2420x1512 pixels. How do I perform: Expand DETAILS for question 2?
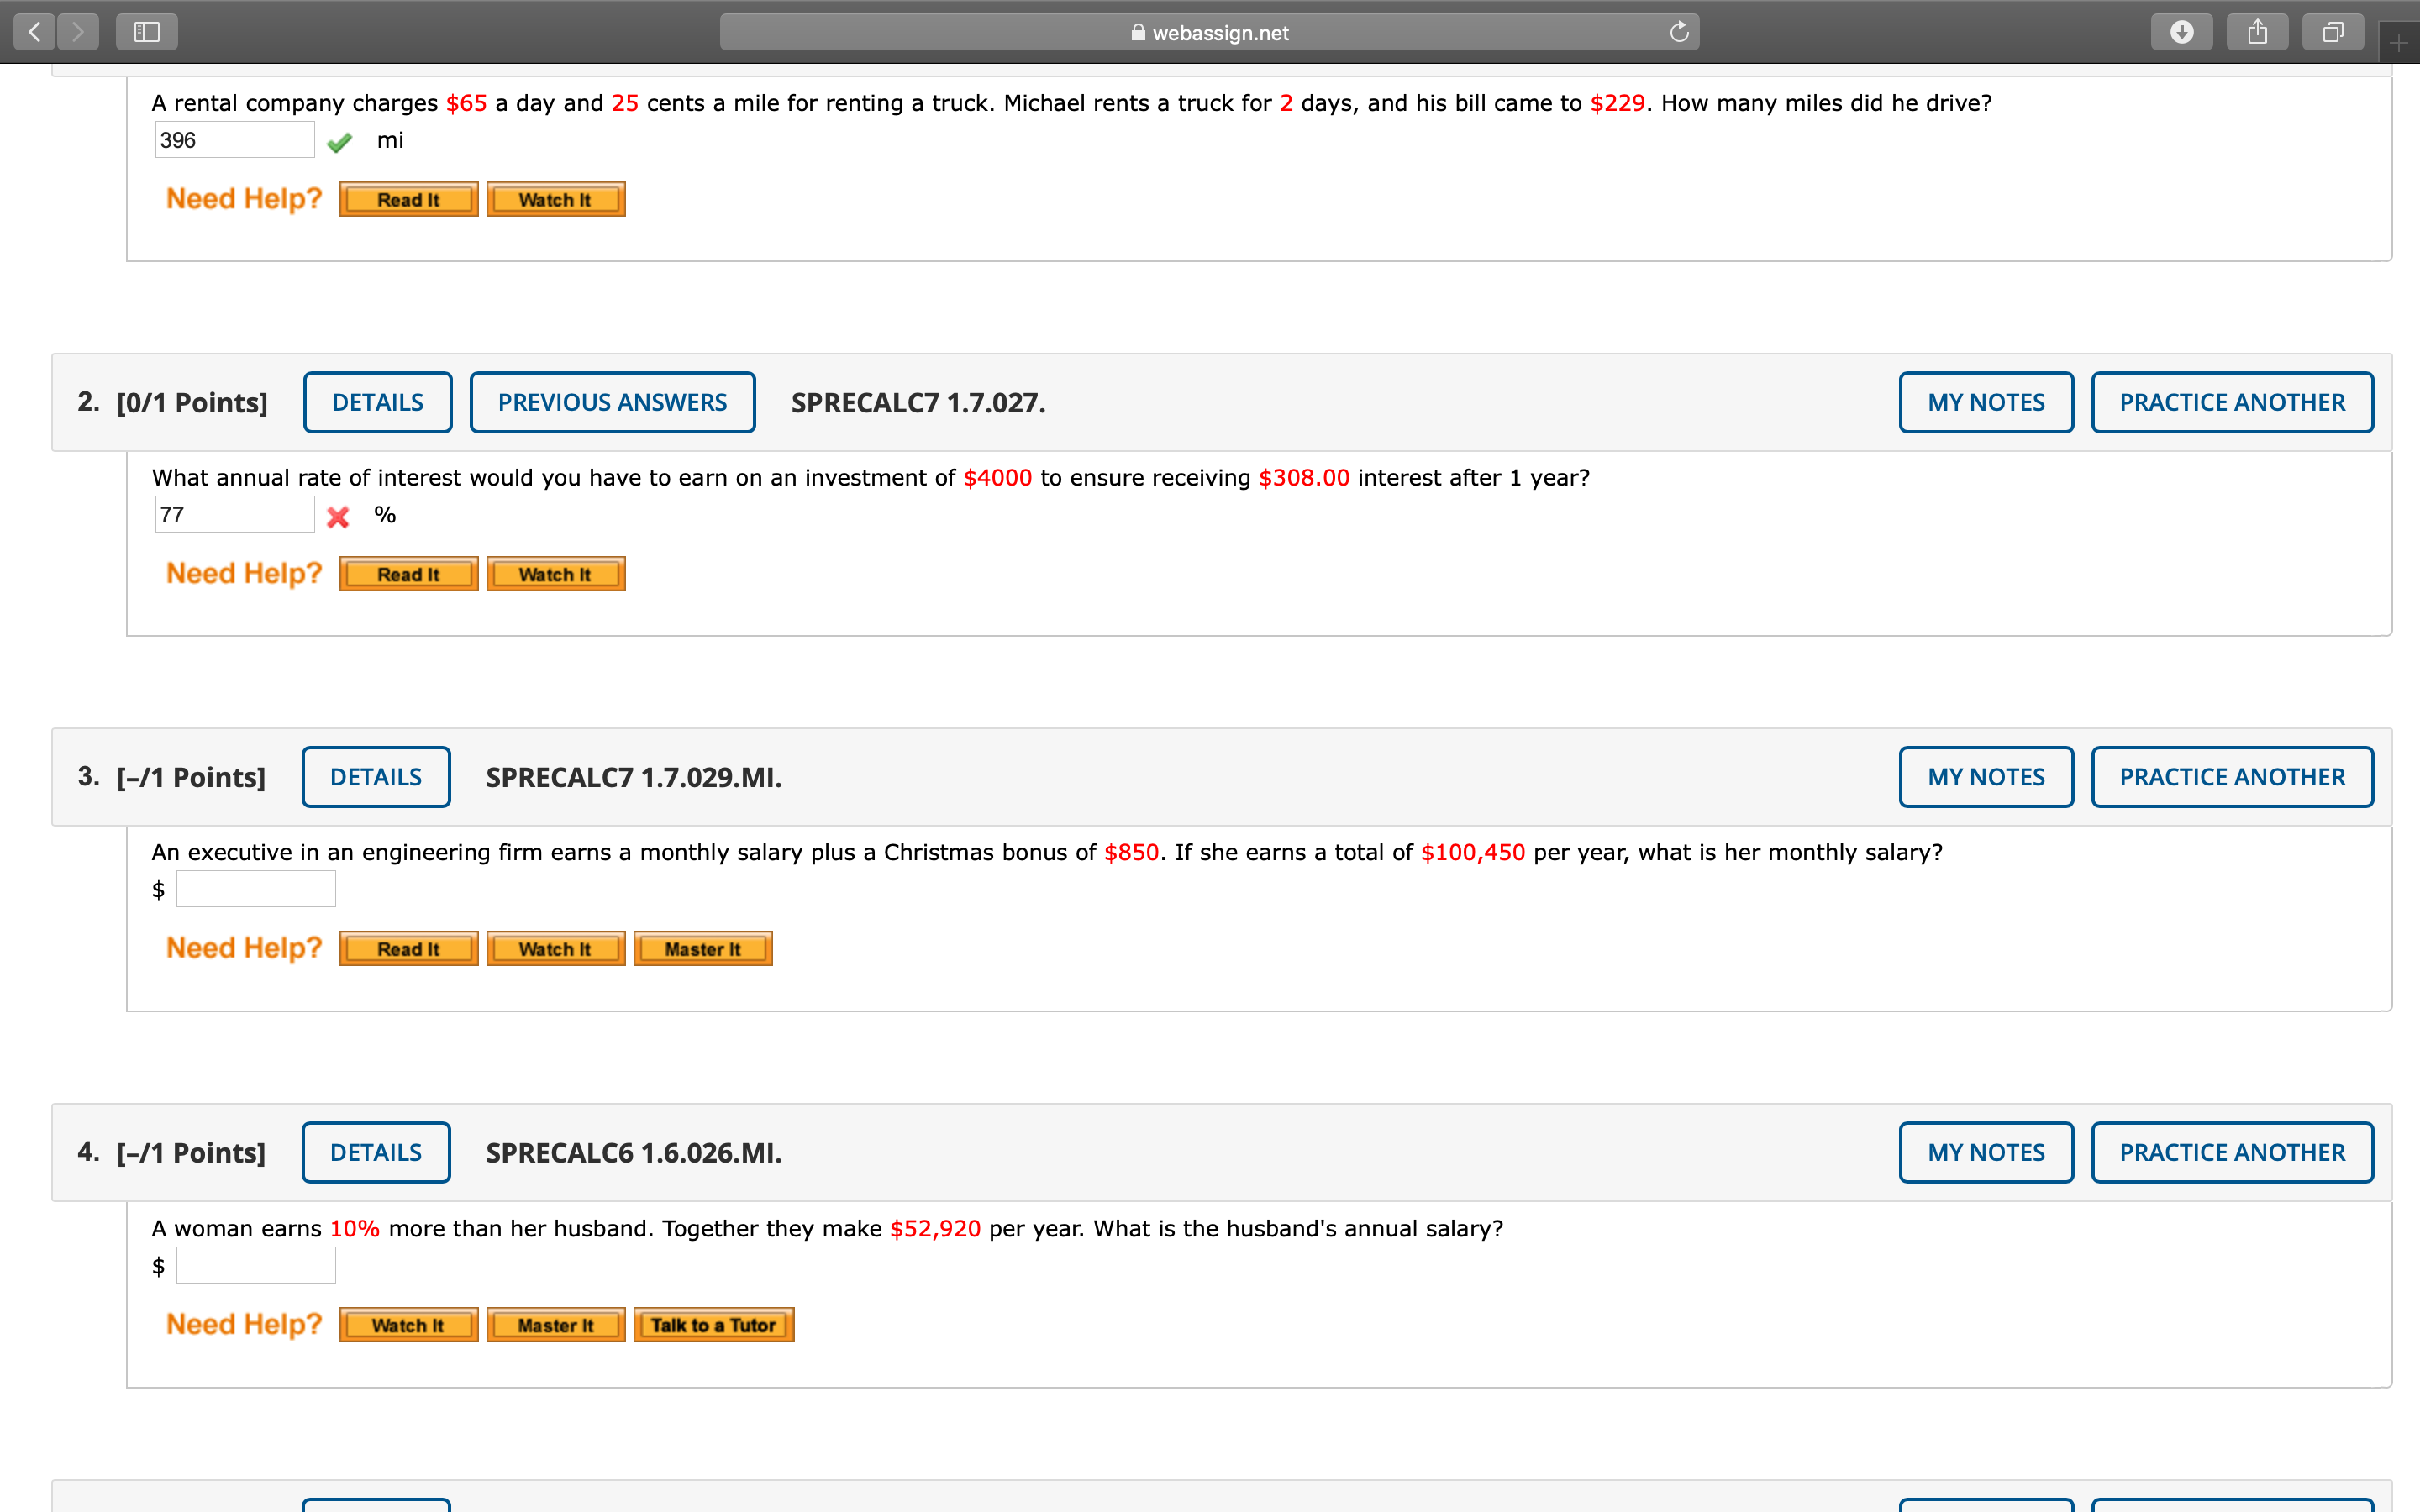[377, 402]
